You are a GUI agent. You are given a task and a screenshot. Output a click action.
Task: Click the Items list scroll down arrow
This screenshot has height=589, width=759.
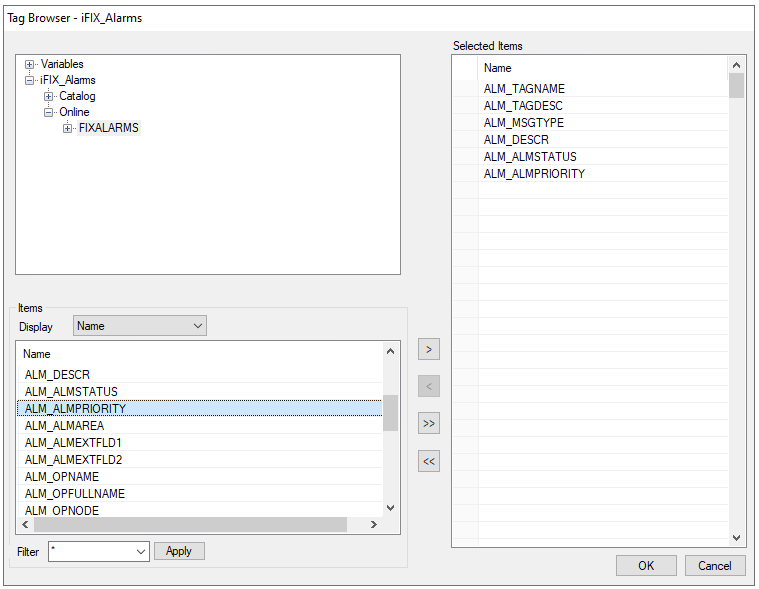(x=391, y=508)
